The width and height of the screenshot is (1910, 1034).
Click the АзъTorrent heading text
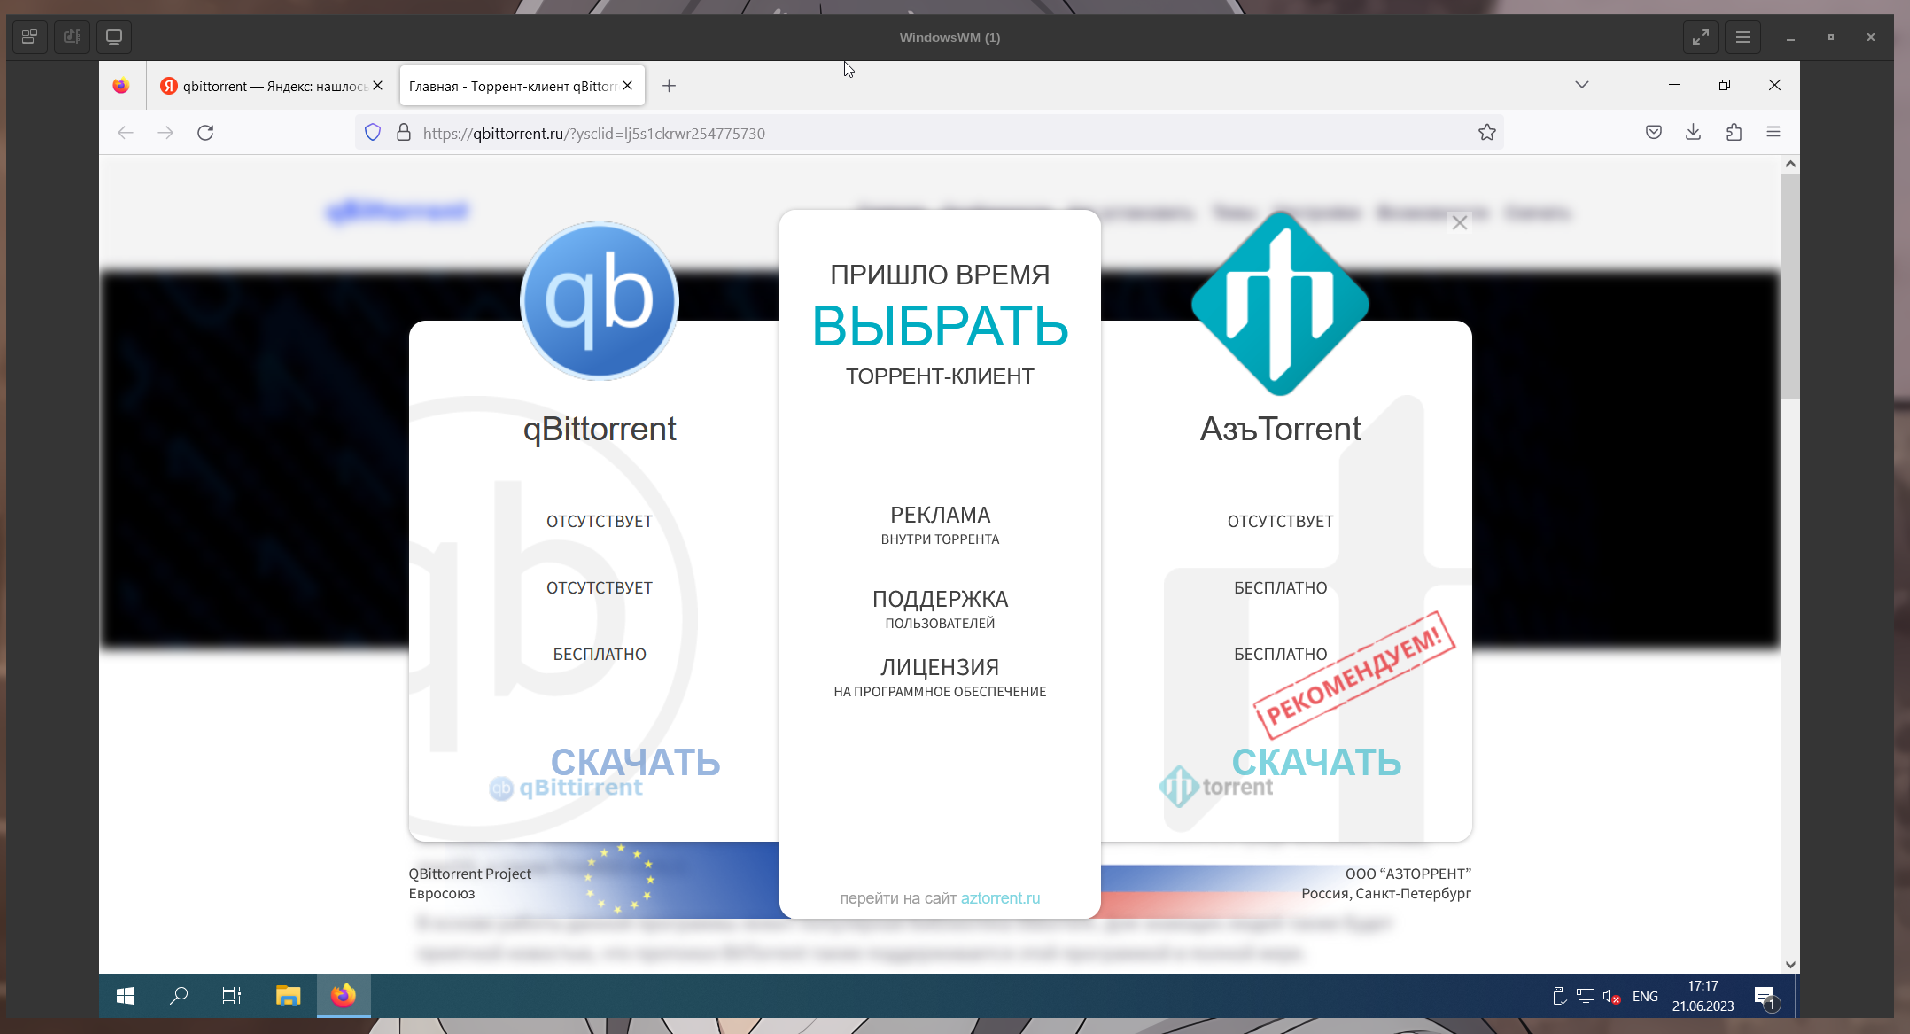(1280, 429)
